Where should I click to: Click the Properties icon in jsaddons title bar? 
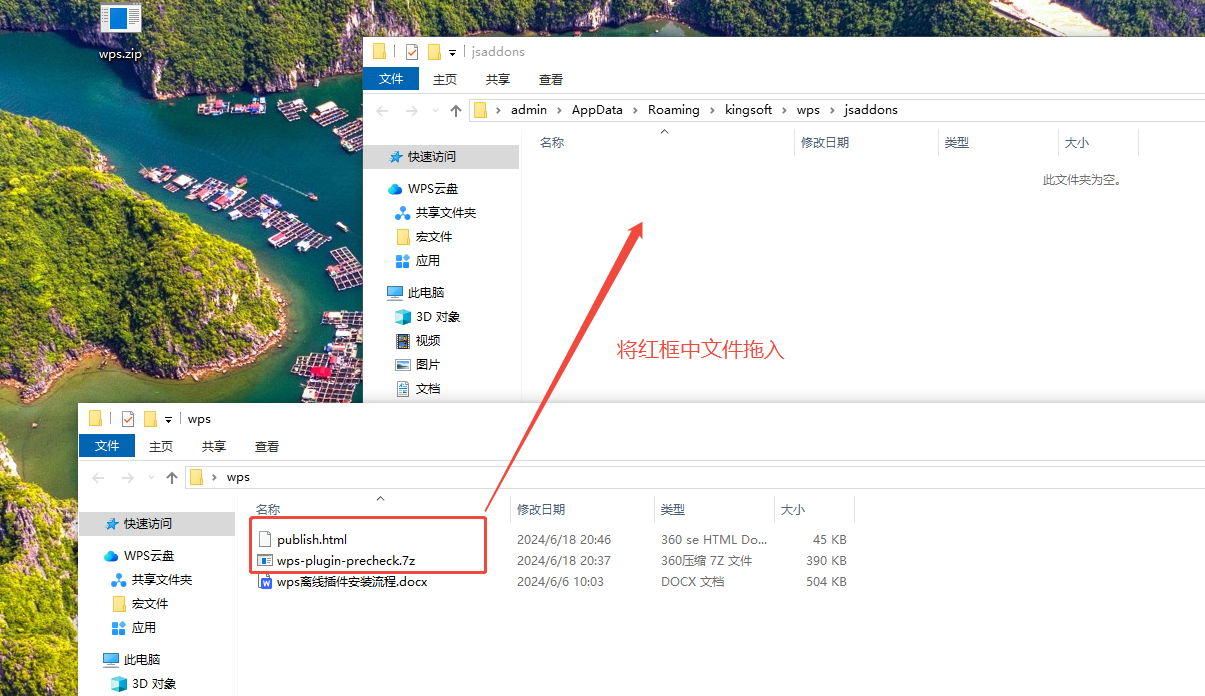(x=412, y=52)
